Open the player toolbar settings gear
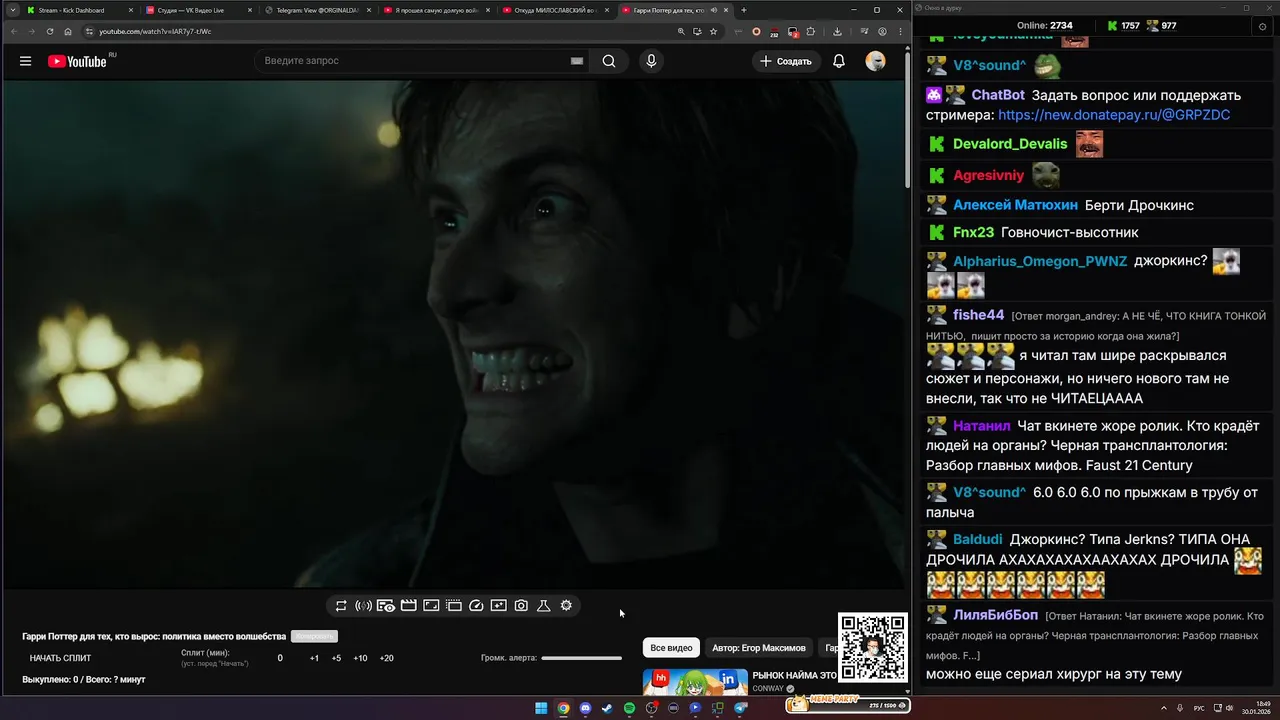 click(x=566, y=606)
